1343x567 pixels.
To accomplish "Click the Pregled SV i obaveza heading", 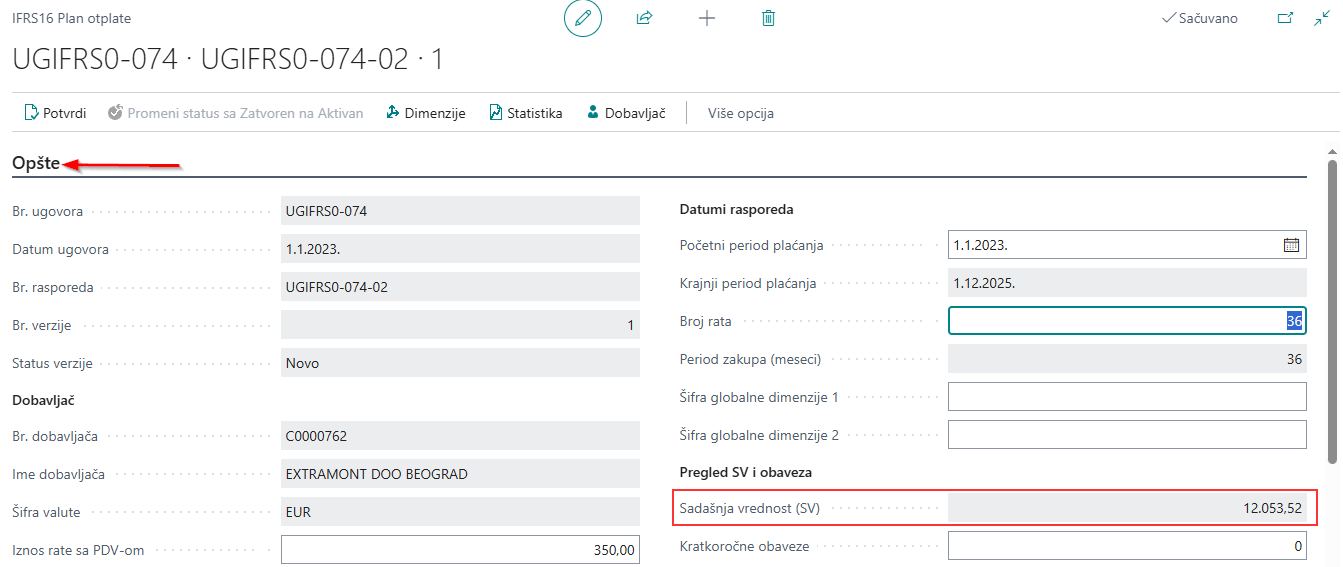I will [x=747, y=472].
